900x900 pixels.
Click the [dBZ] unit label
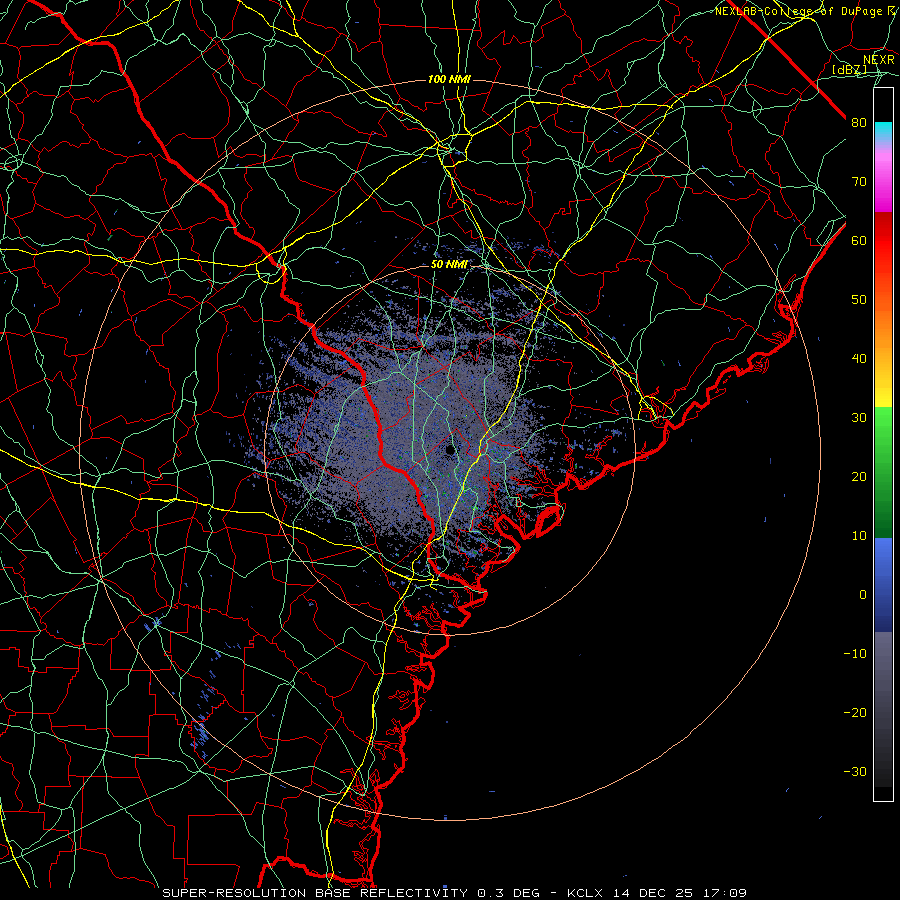pyautogui.click(x=850, y=69)
